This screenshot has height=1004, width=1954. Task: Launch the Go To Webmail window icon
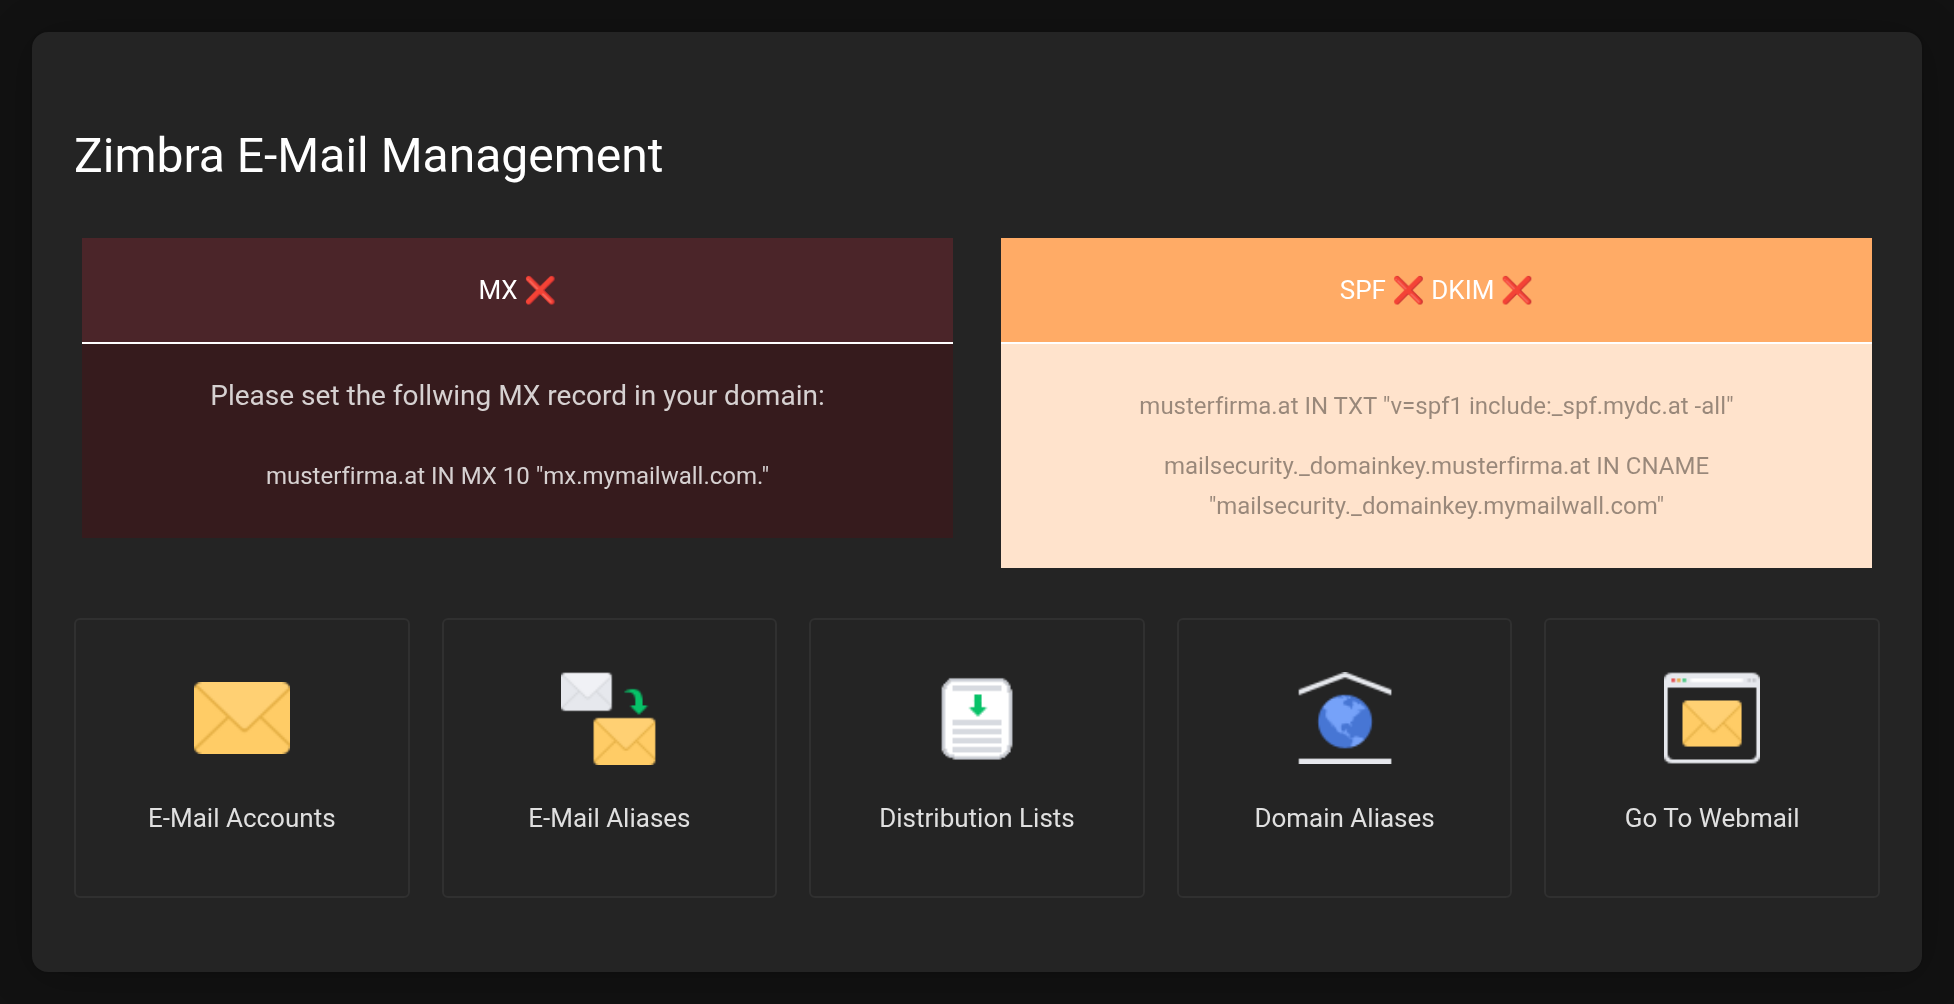point(1712,718)
